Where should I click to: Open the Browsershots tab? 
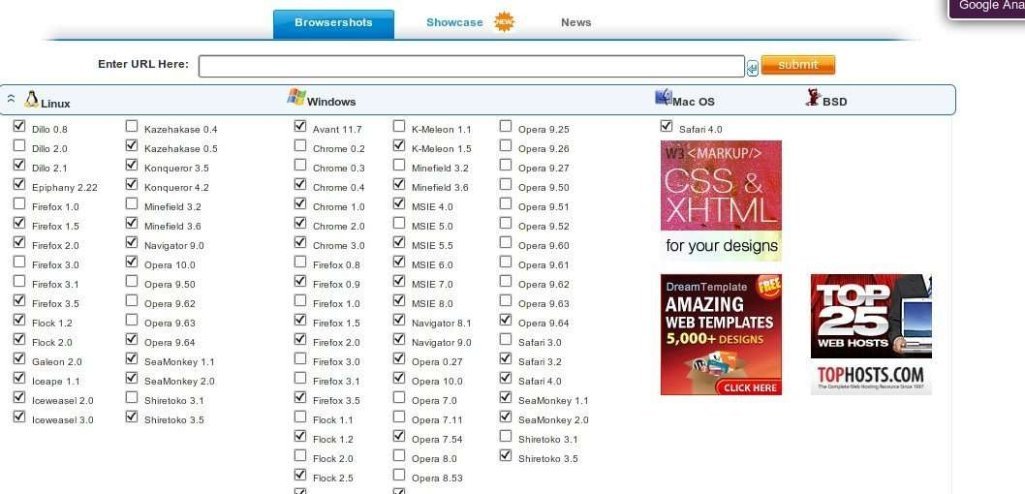coord(333,24)
